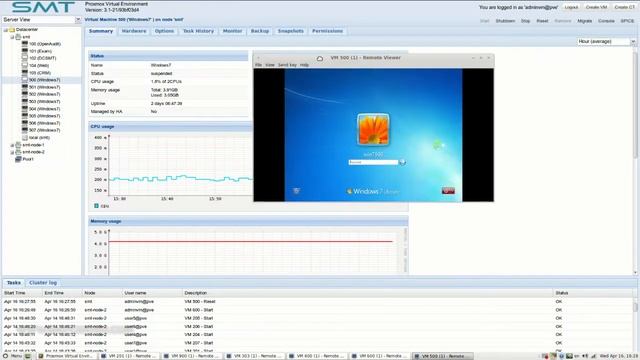
Task: Open the Snapshots tab
Action: 291,31
